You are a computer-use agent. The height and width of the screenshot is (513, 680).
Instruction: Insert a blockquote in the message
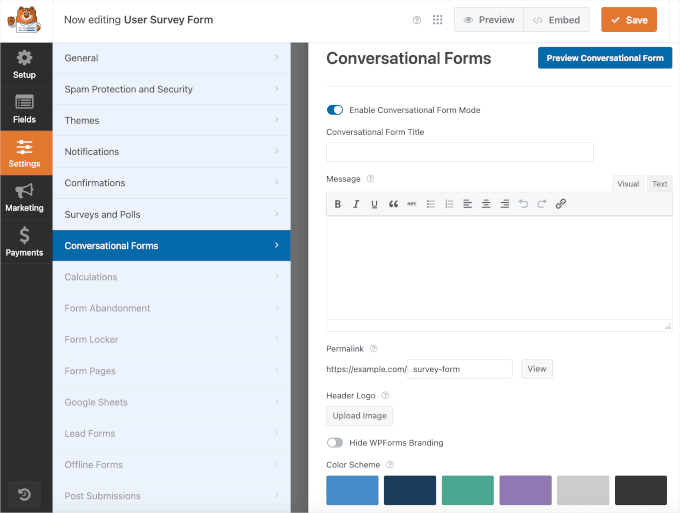(393, 204)
